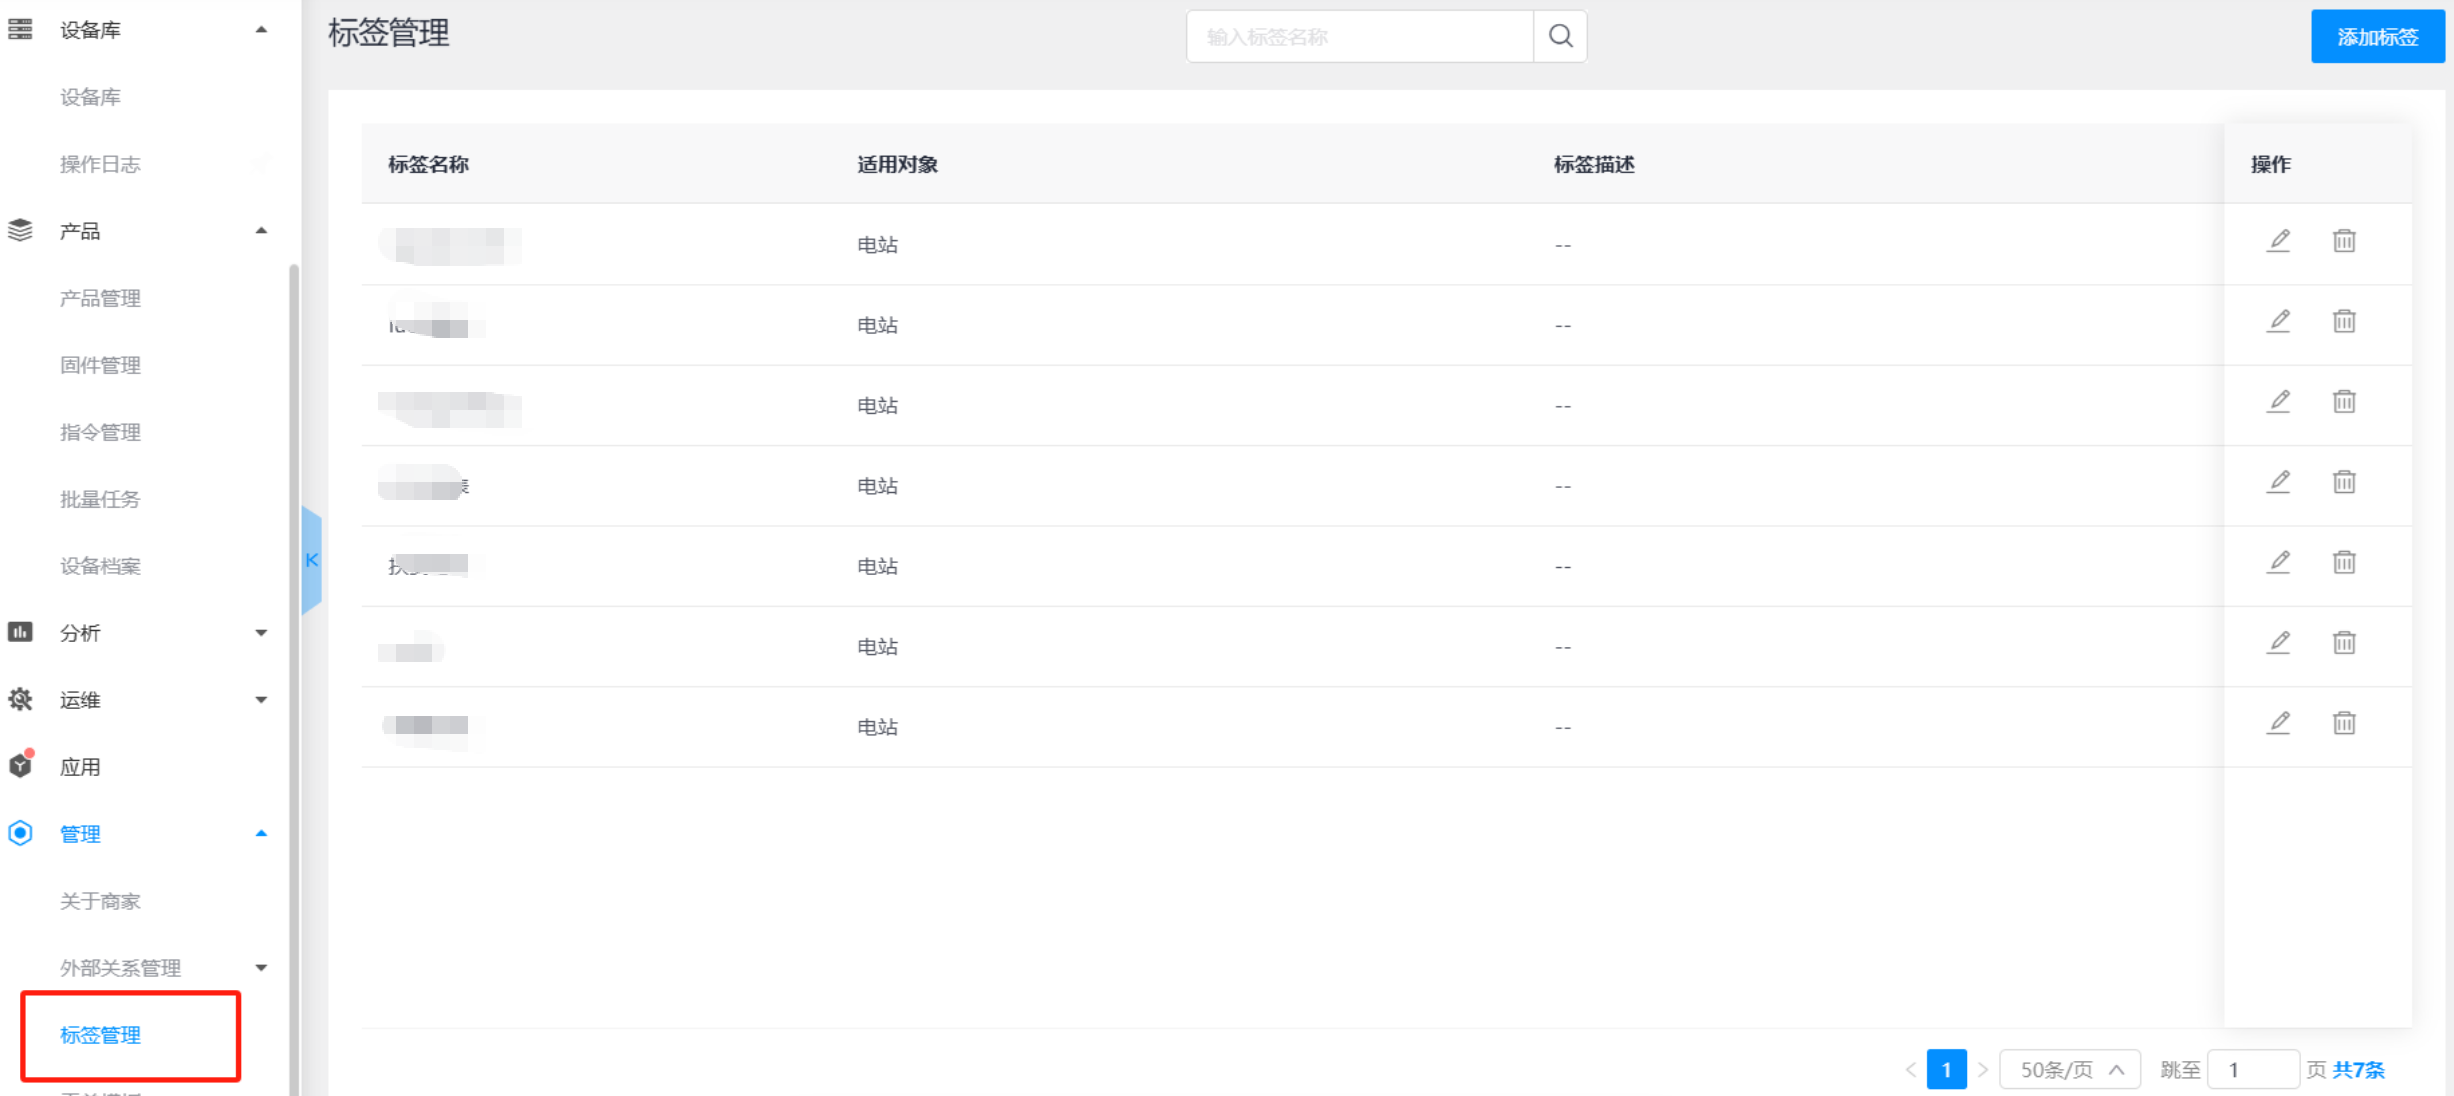The height and width of the screenshot is (1096, 2454).
Task: Collapse sidebar using blue handle
Action: click(311, 560)
